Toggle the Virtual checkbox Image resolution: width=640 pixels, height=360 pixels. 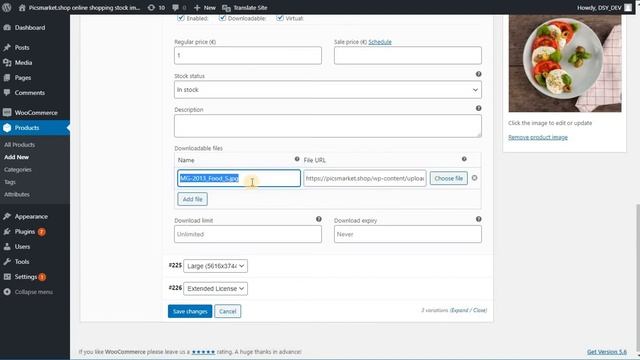(x=280, y=18)
